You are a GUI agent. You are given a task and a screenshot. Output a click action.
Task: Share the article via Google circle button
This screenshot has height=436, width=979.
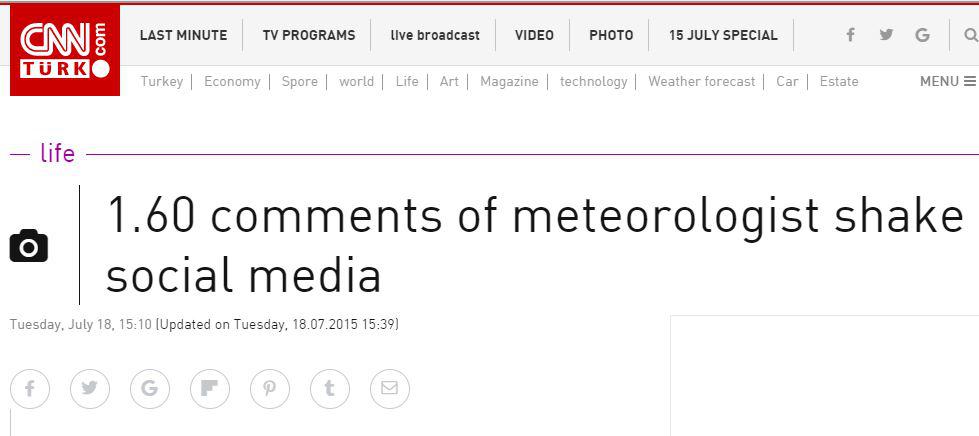150,389
